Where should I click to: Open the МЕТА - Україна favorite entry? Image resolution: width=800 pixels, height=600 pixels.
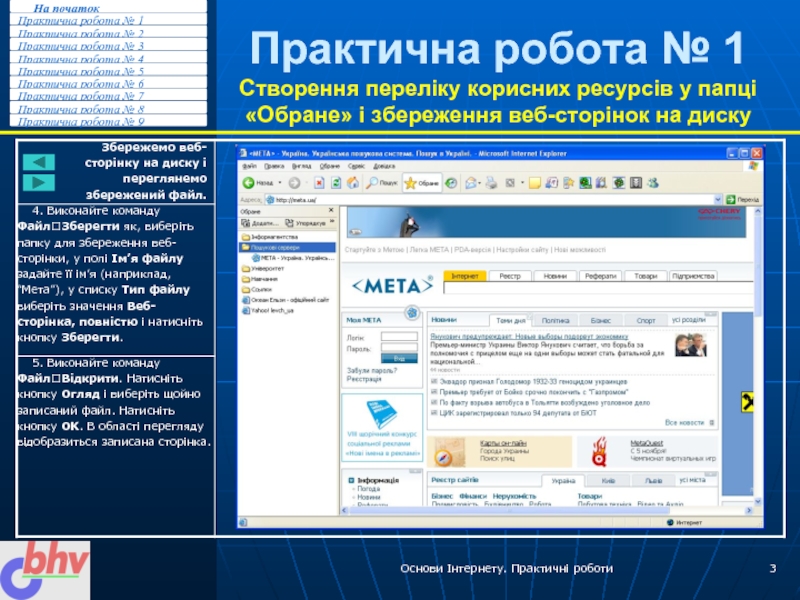293,258
